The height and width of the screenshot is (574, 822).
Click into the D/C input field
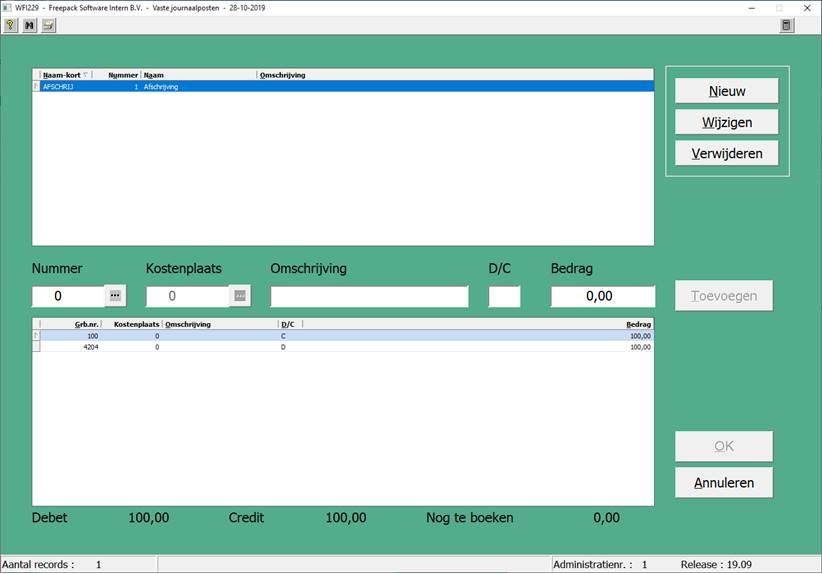[504, 297]
